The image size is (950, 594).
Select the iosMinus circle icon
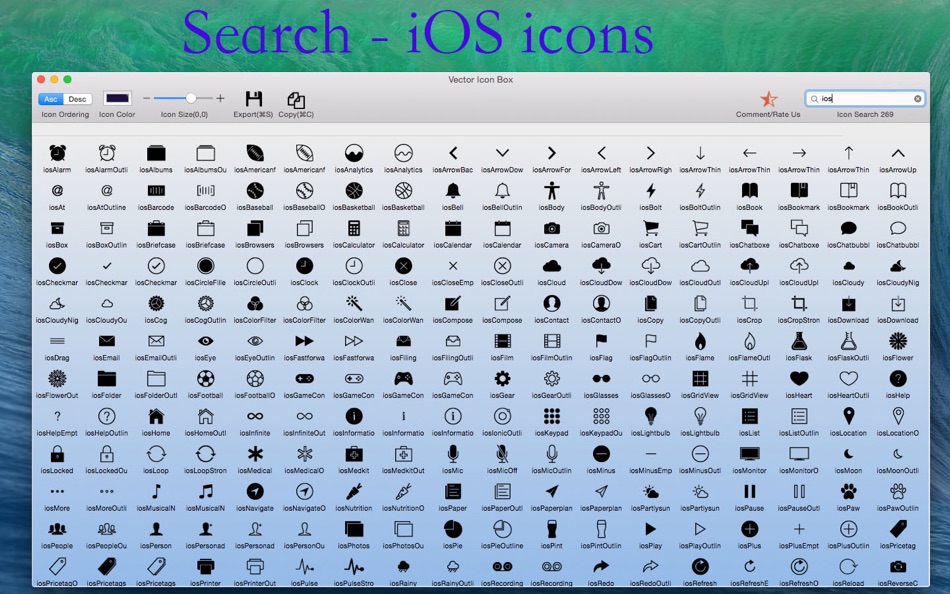pyautogui.click(x=601, y=453)
